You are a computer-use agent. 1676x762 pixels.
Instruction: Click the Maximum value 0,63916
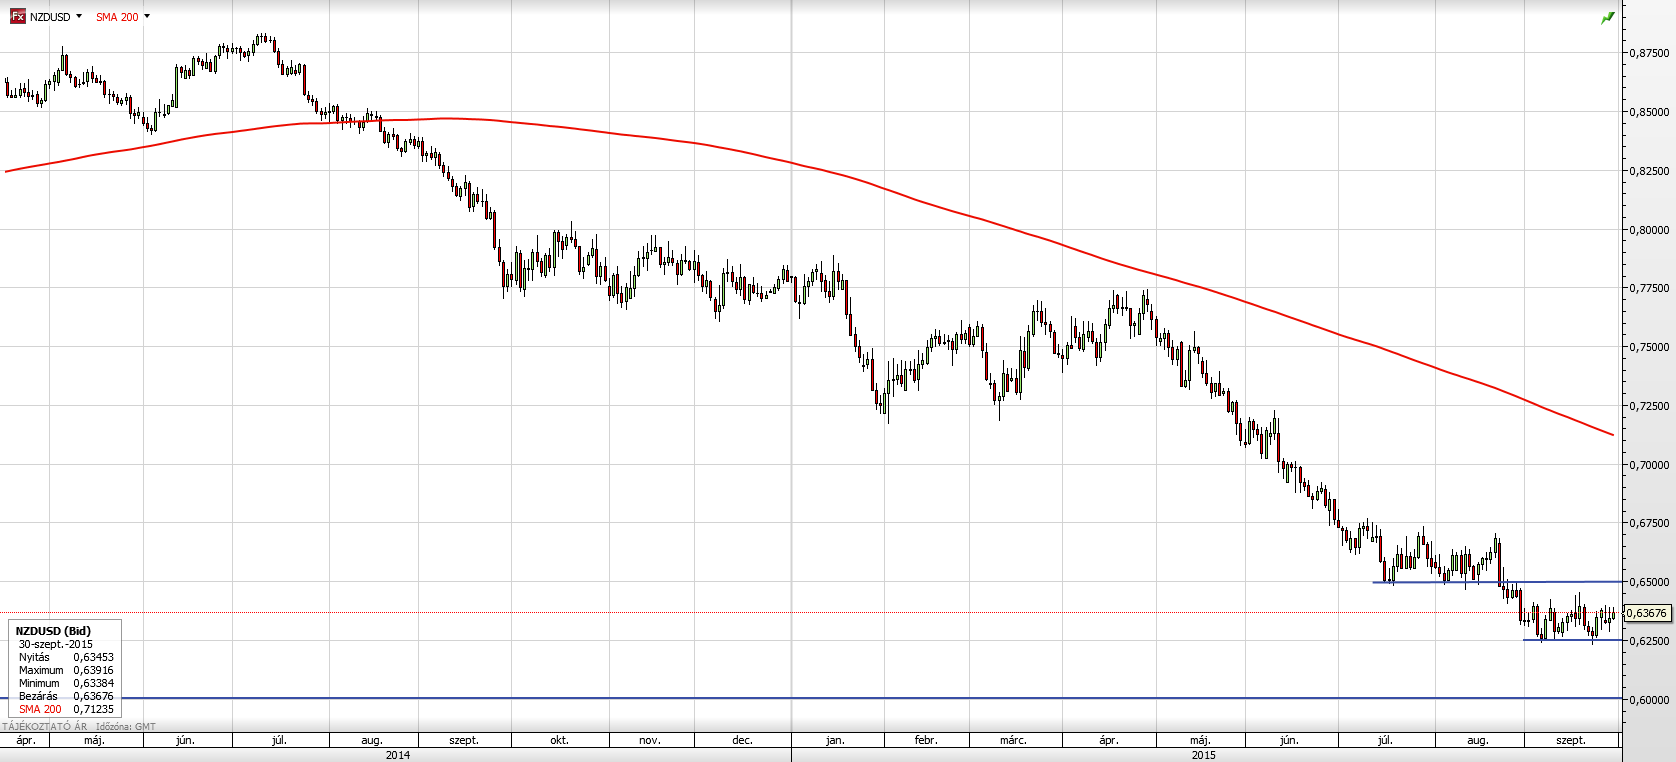[x=93, y=670]
